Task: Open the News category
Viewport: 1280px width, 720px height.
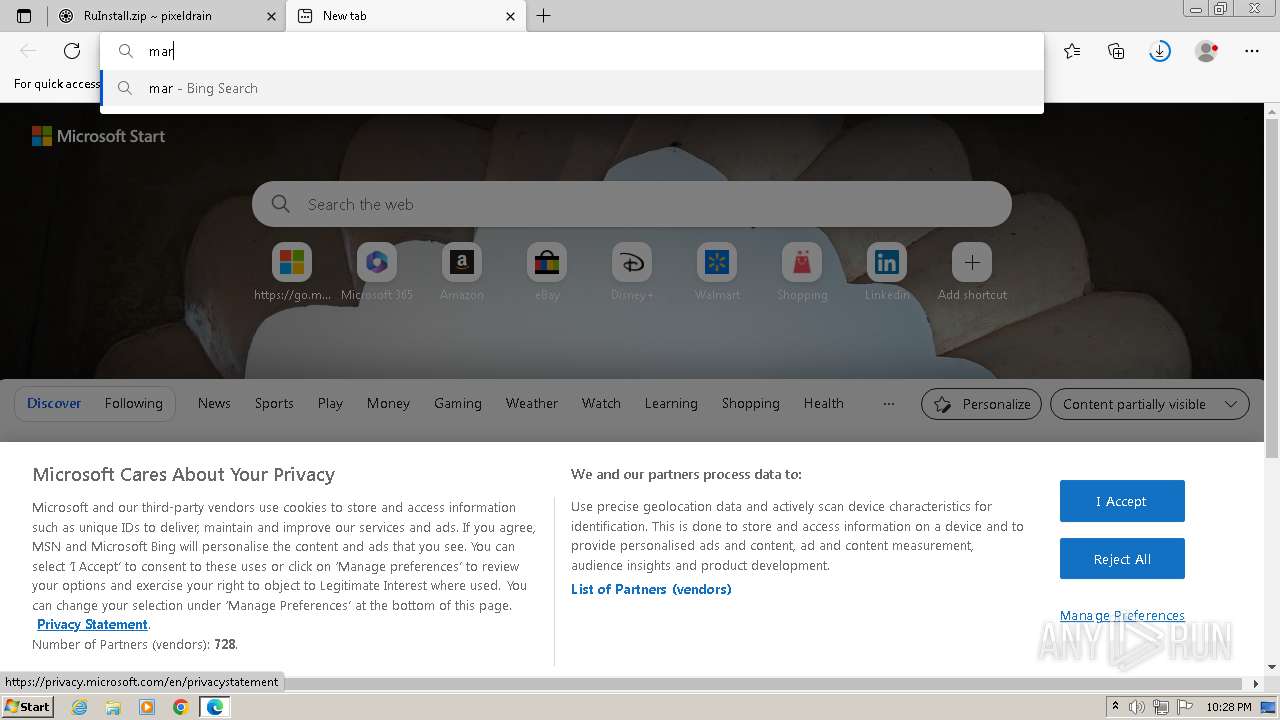Action: 214,403
